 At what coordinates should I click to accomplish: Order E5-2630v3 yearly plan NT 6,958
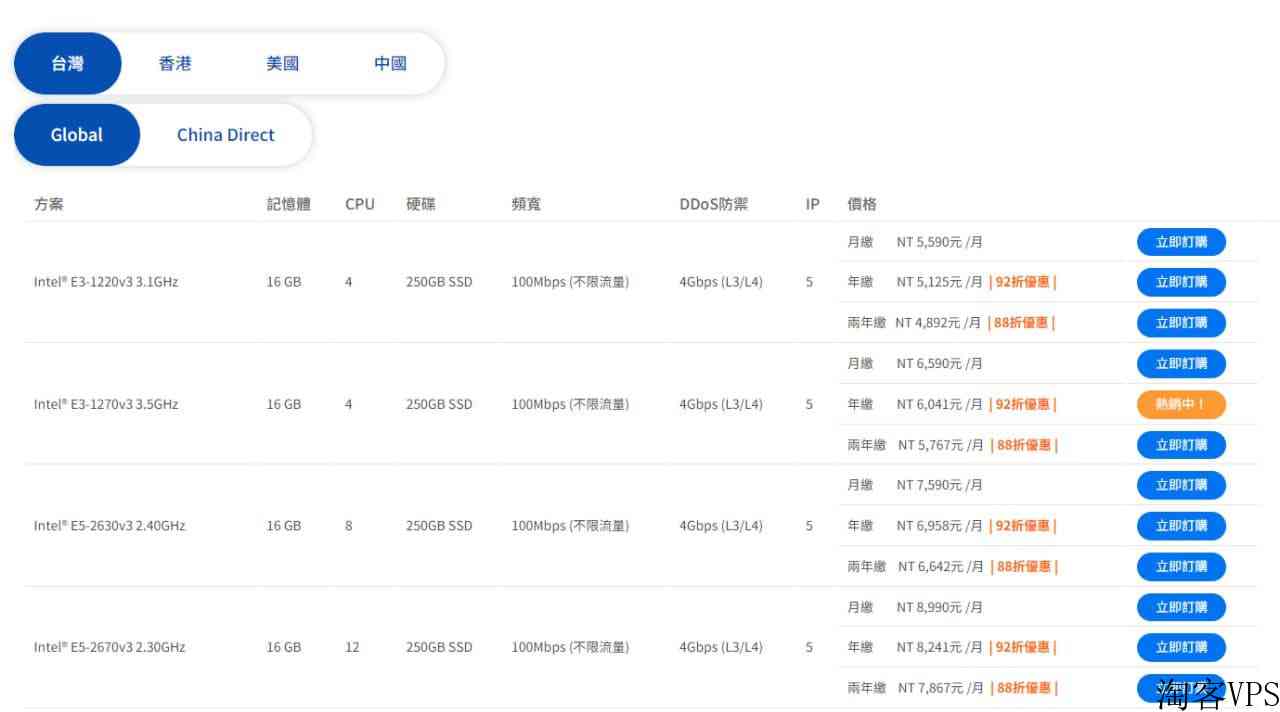coord(1181,526)
